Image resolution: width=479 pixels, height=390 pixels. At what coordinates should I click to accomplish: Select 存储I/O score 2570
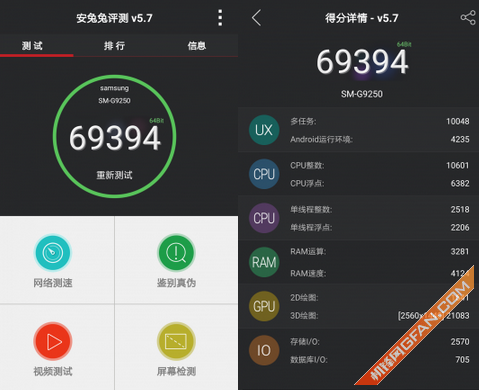pyautogui.click(x=460, y=342)
